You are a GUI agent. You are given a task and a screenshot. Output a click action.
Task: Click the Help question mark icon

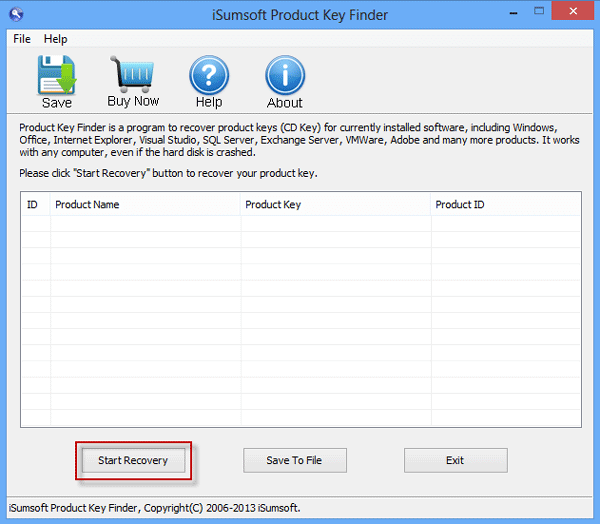point(209,75)
